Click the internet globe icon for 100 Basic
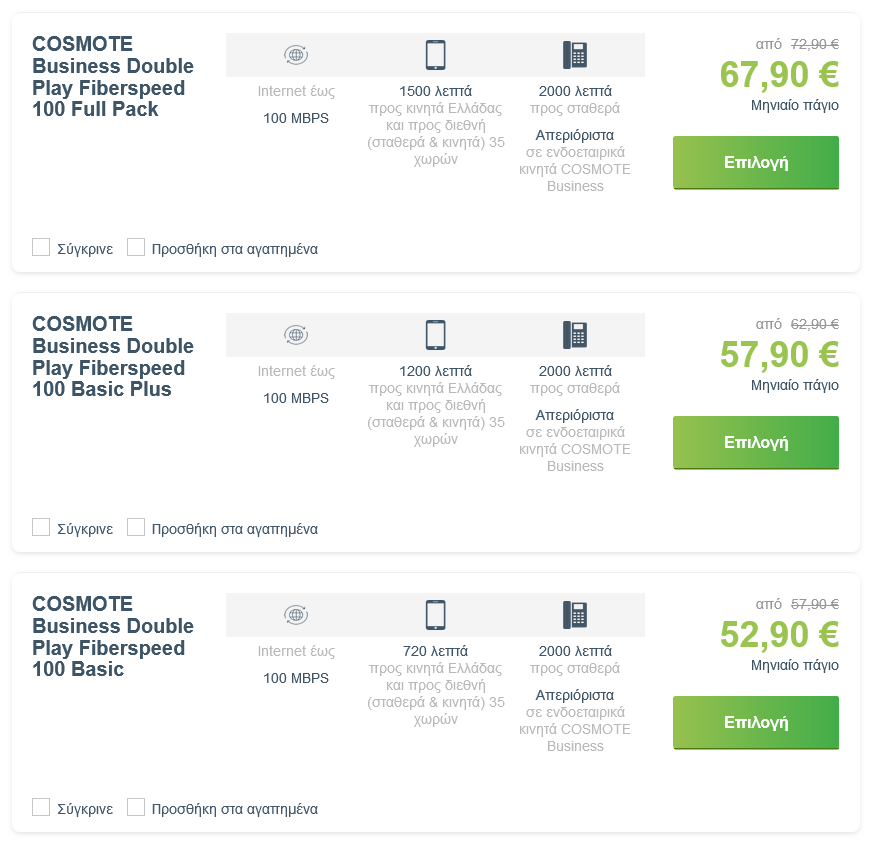Viewport: 872px width, 845px height. click(x=296, y=615)
